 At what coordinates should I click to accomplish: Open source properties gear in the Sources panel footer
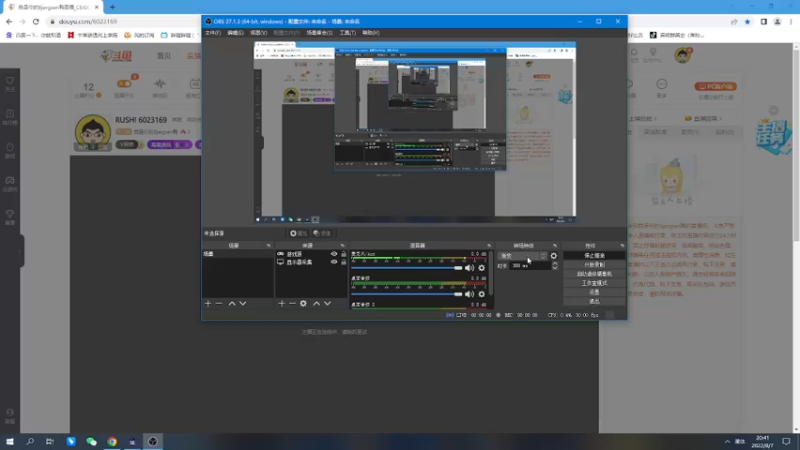click(304, 304)
